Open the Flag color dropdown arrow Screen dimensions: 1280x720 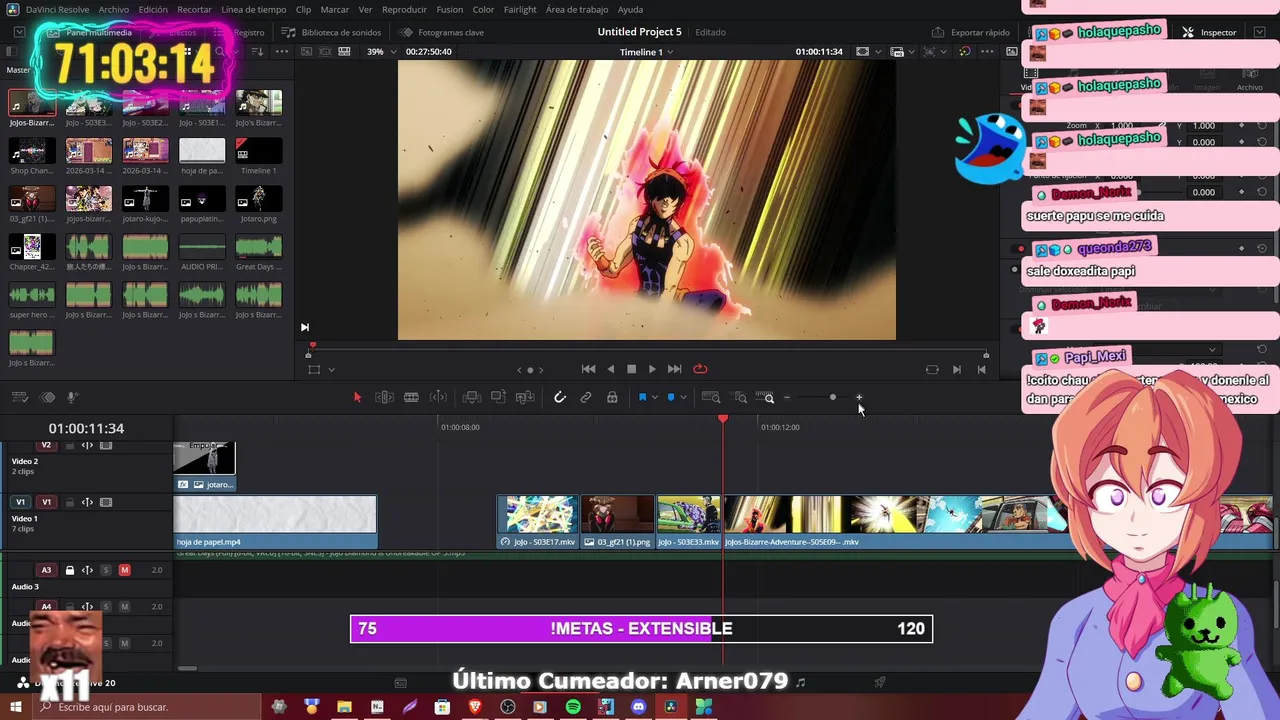655,397
